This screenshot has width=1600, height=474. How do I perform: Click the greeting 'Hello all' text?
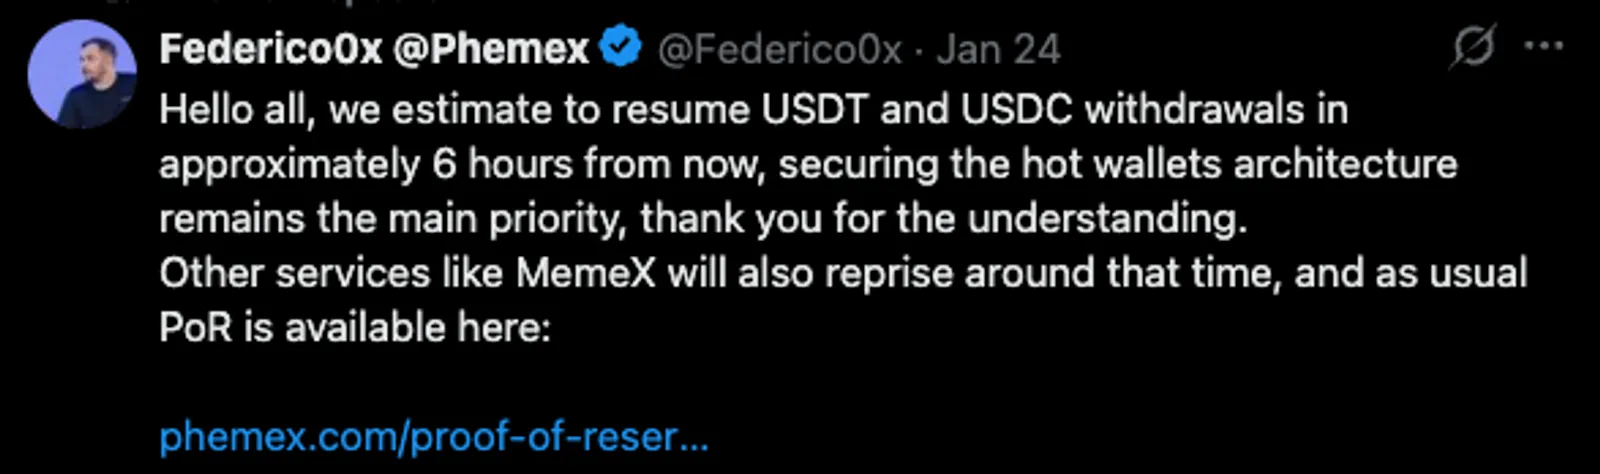coord(238,110)
